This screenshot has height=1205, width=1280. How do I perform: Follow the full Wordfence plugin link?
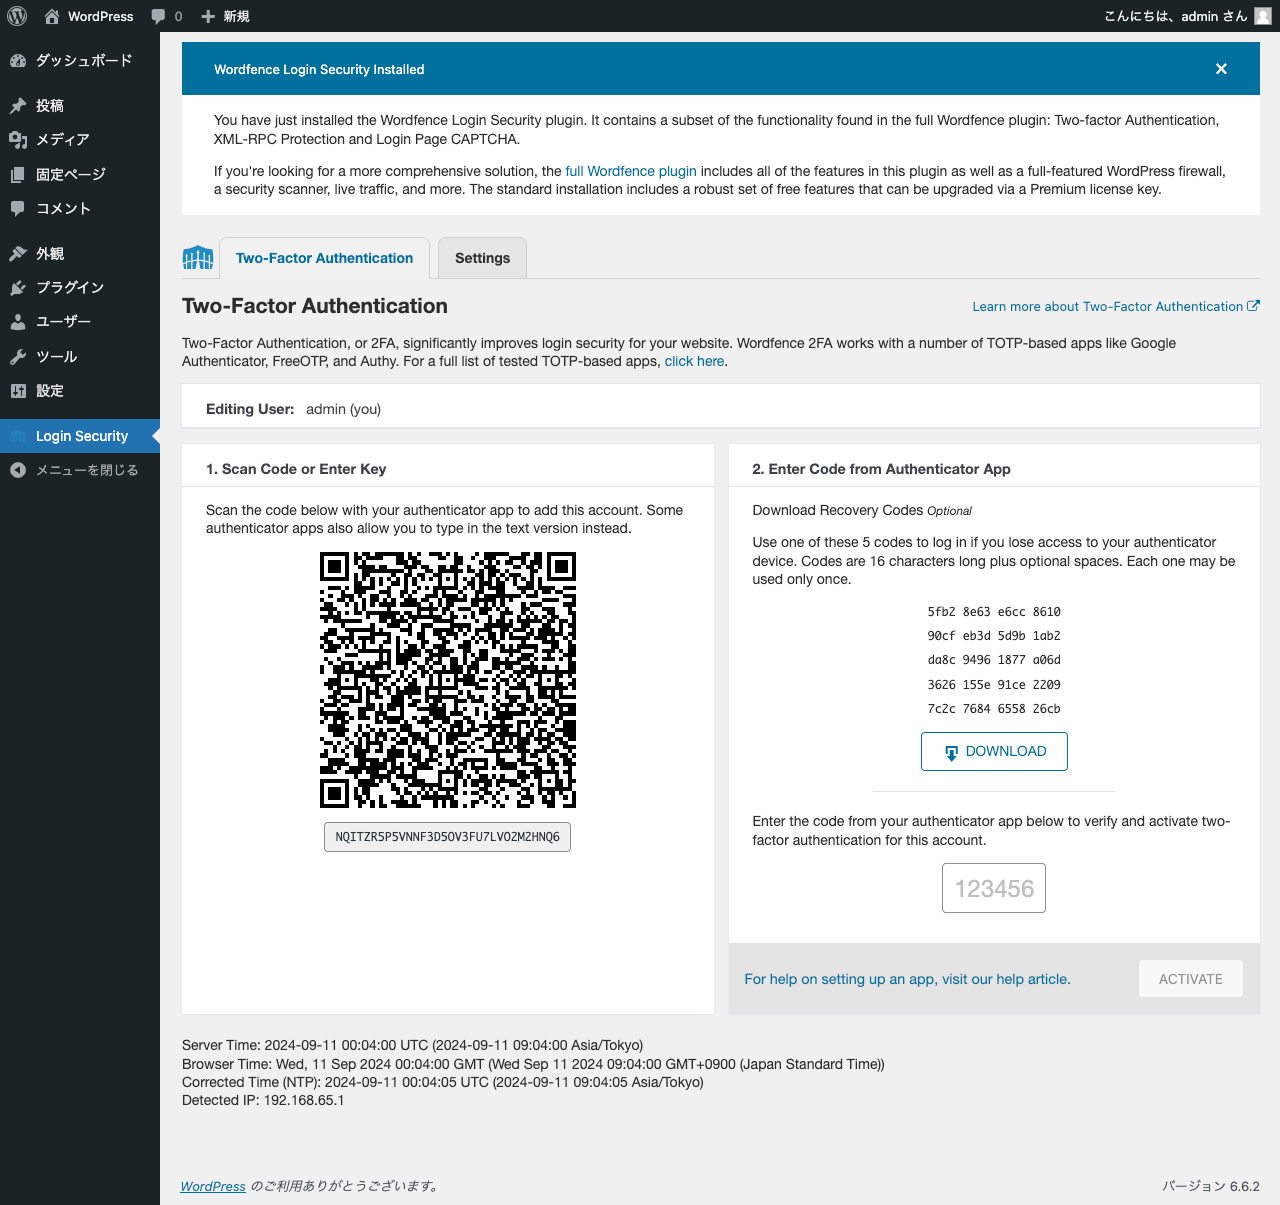tap(631, 171)
